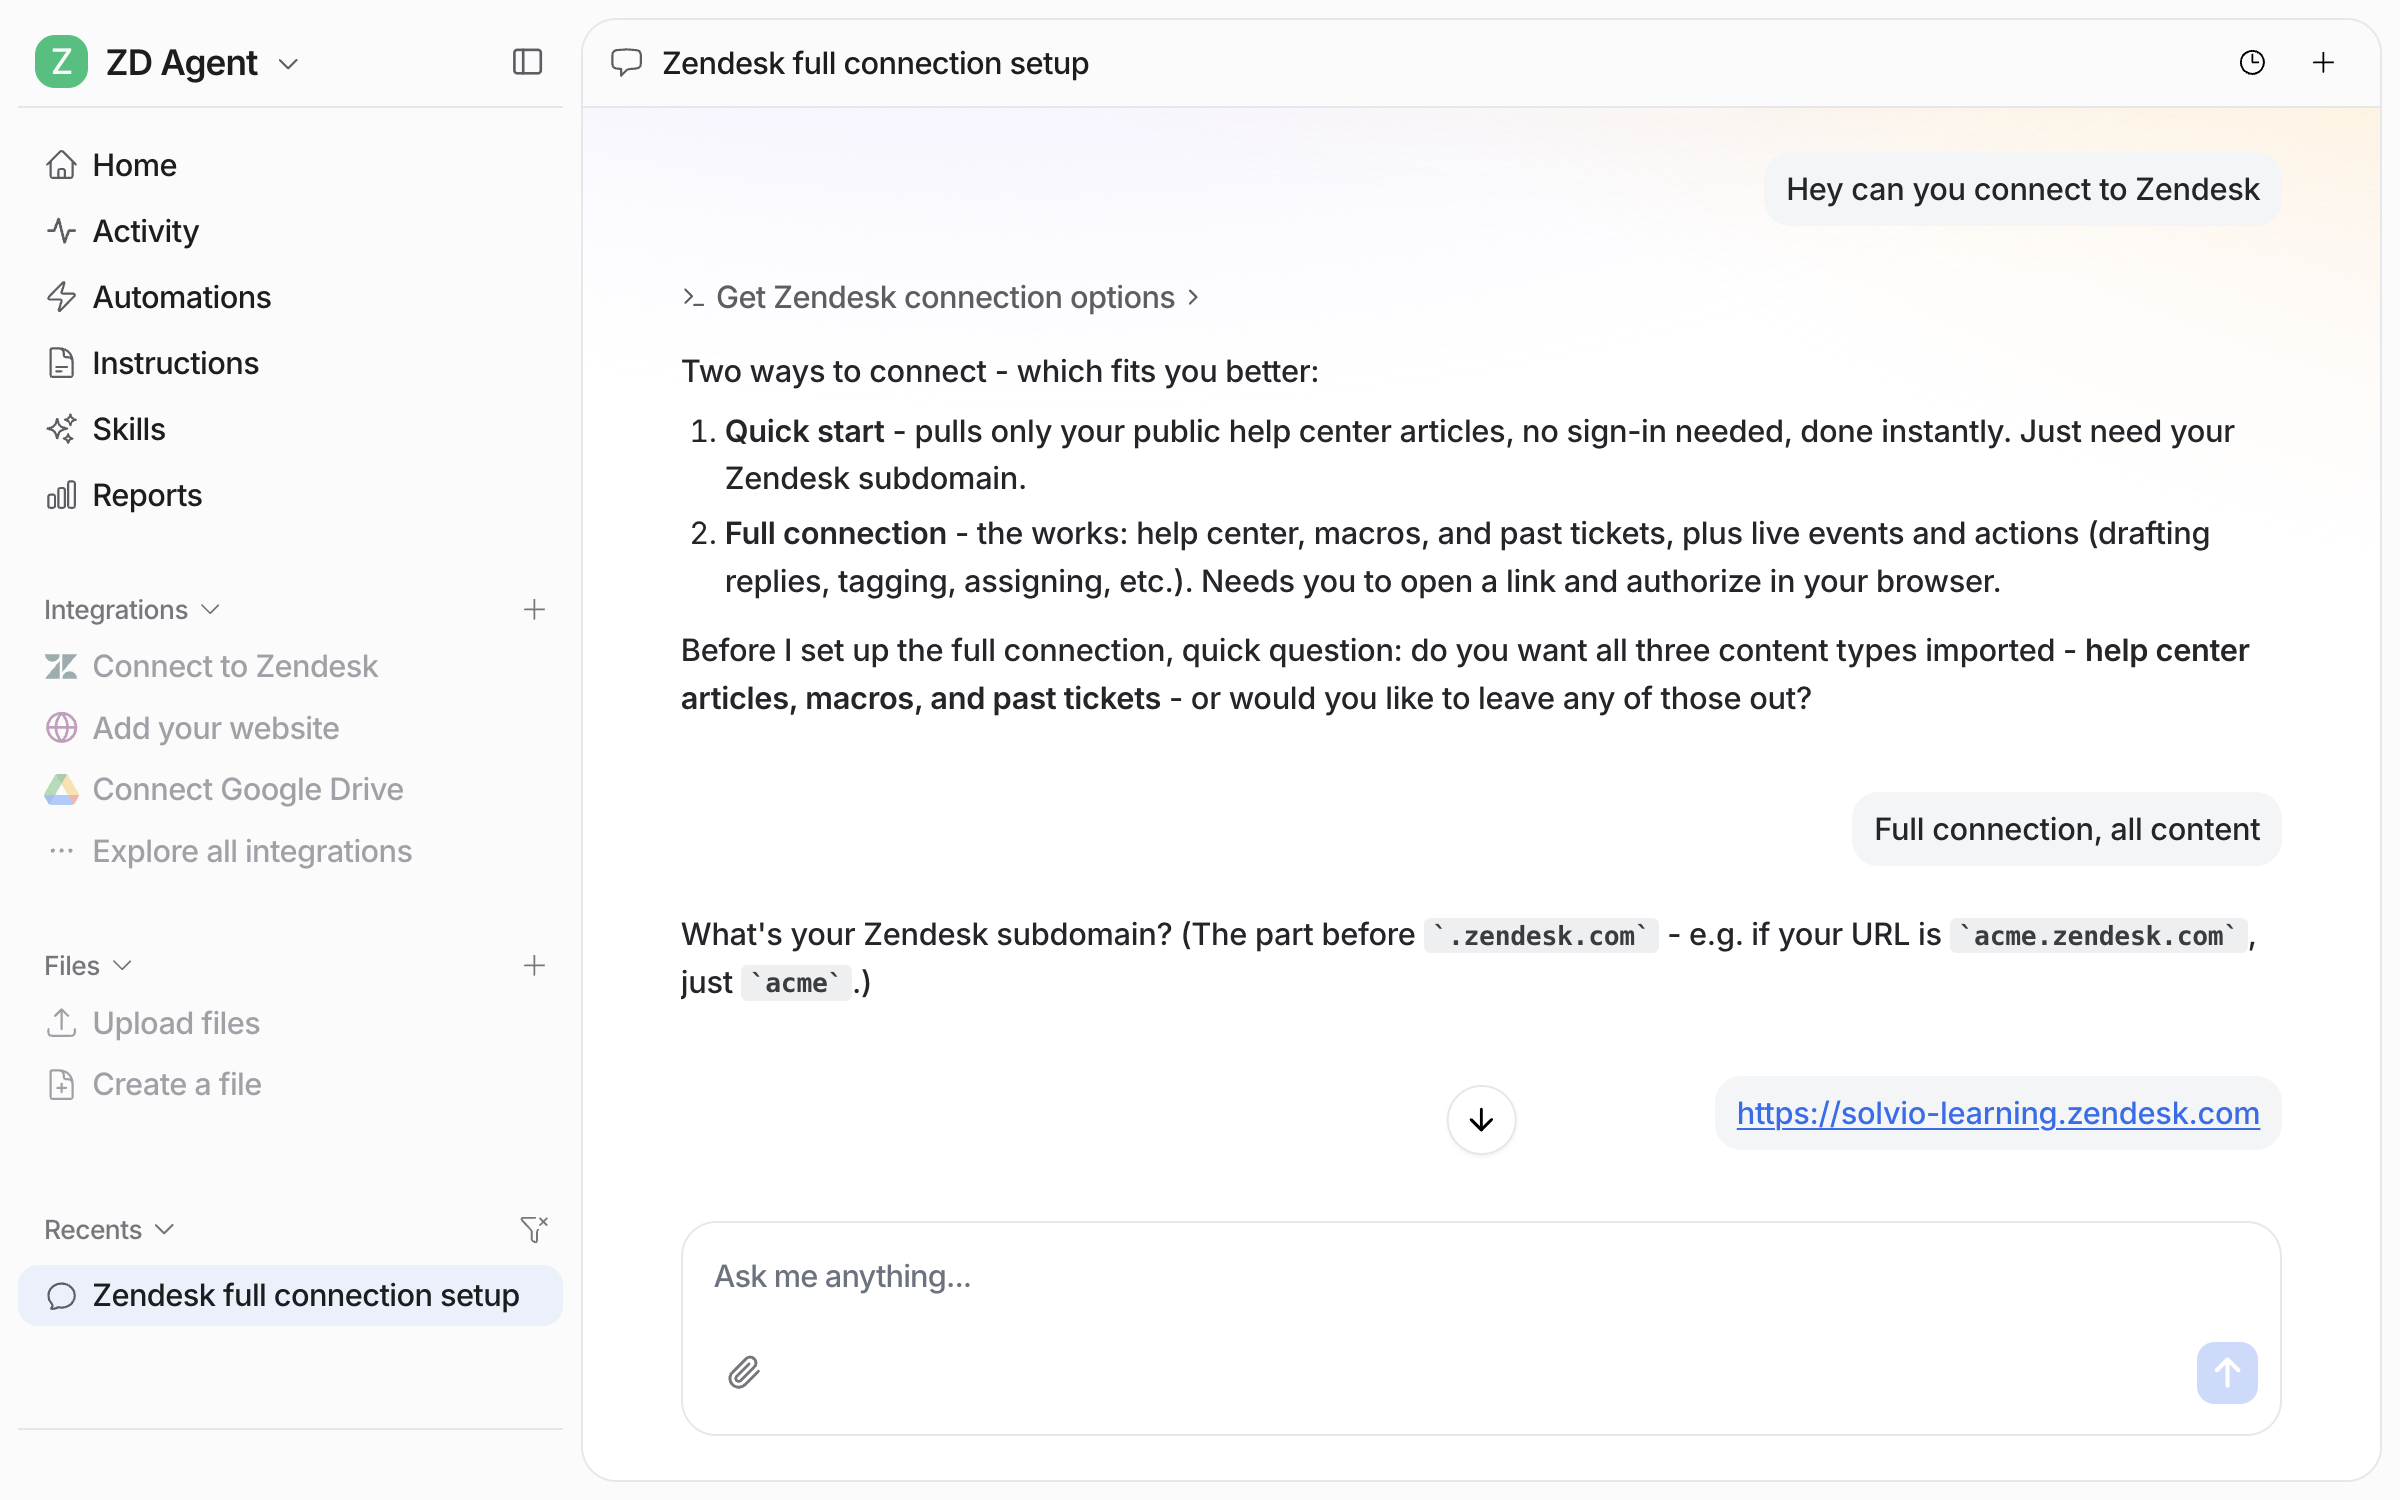Image resolution: width=2400 pixels, height=1500 pixels.
Task: Click the ellipsis icon beside Explore all integrations
Action: tap(61, 851)
